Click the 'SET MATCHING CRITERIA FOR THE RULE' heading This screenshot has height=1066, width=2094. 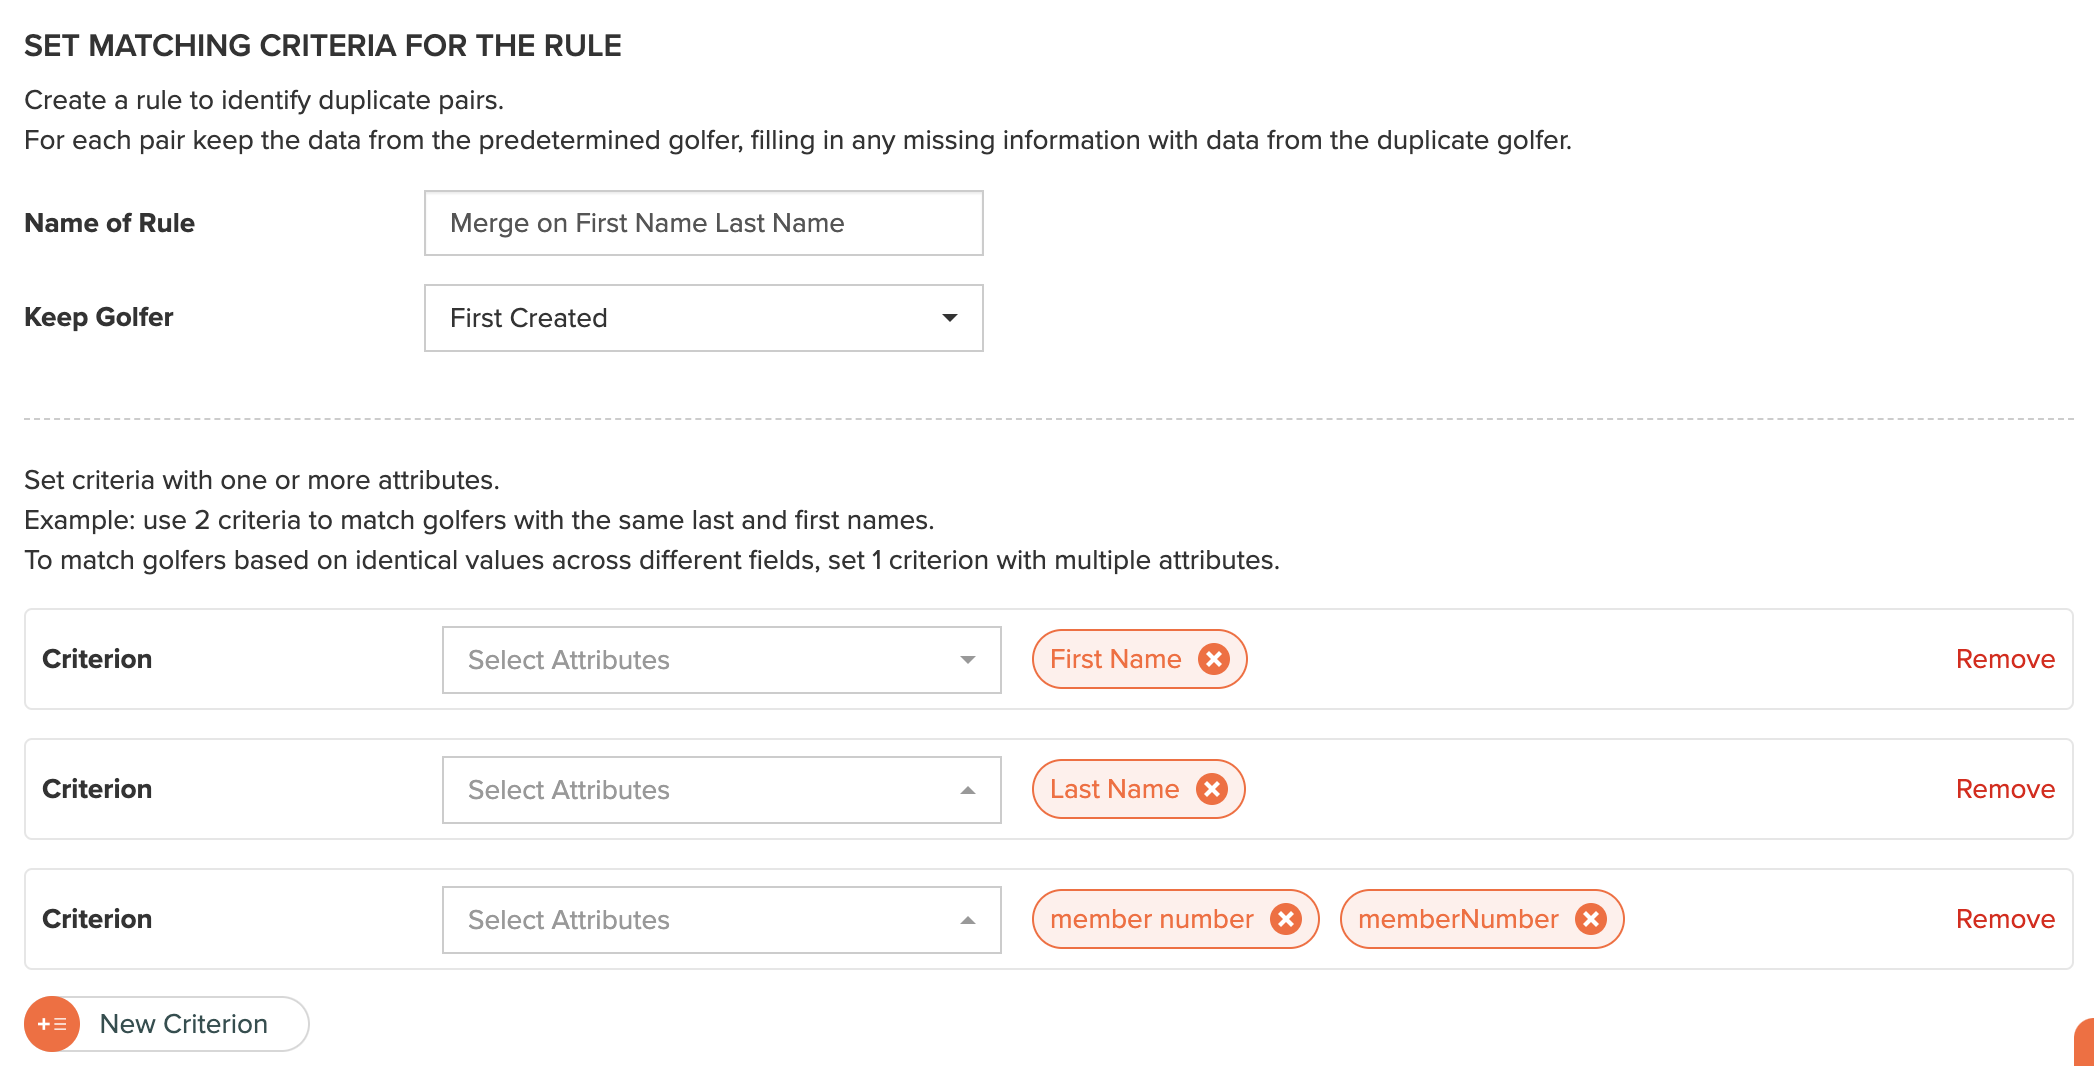[x=322, y=46]
